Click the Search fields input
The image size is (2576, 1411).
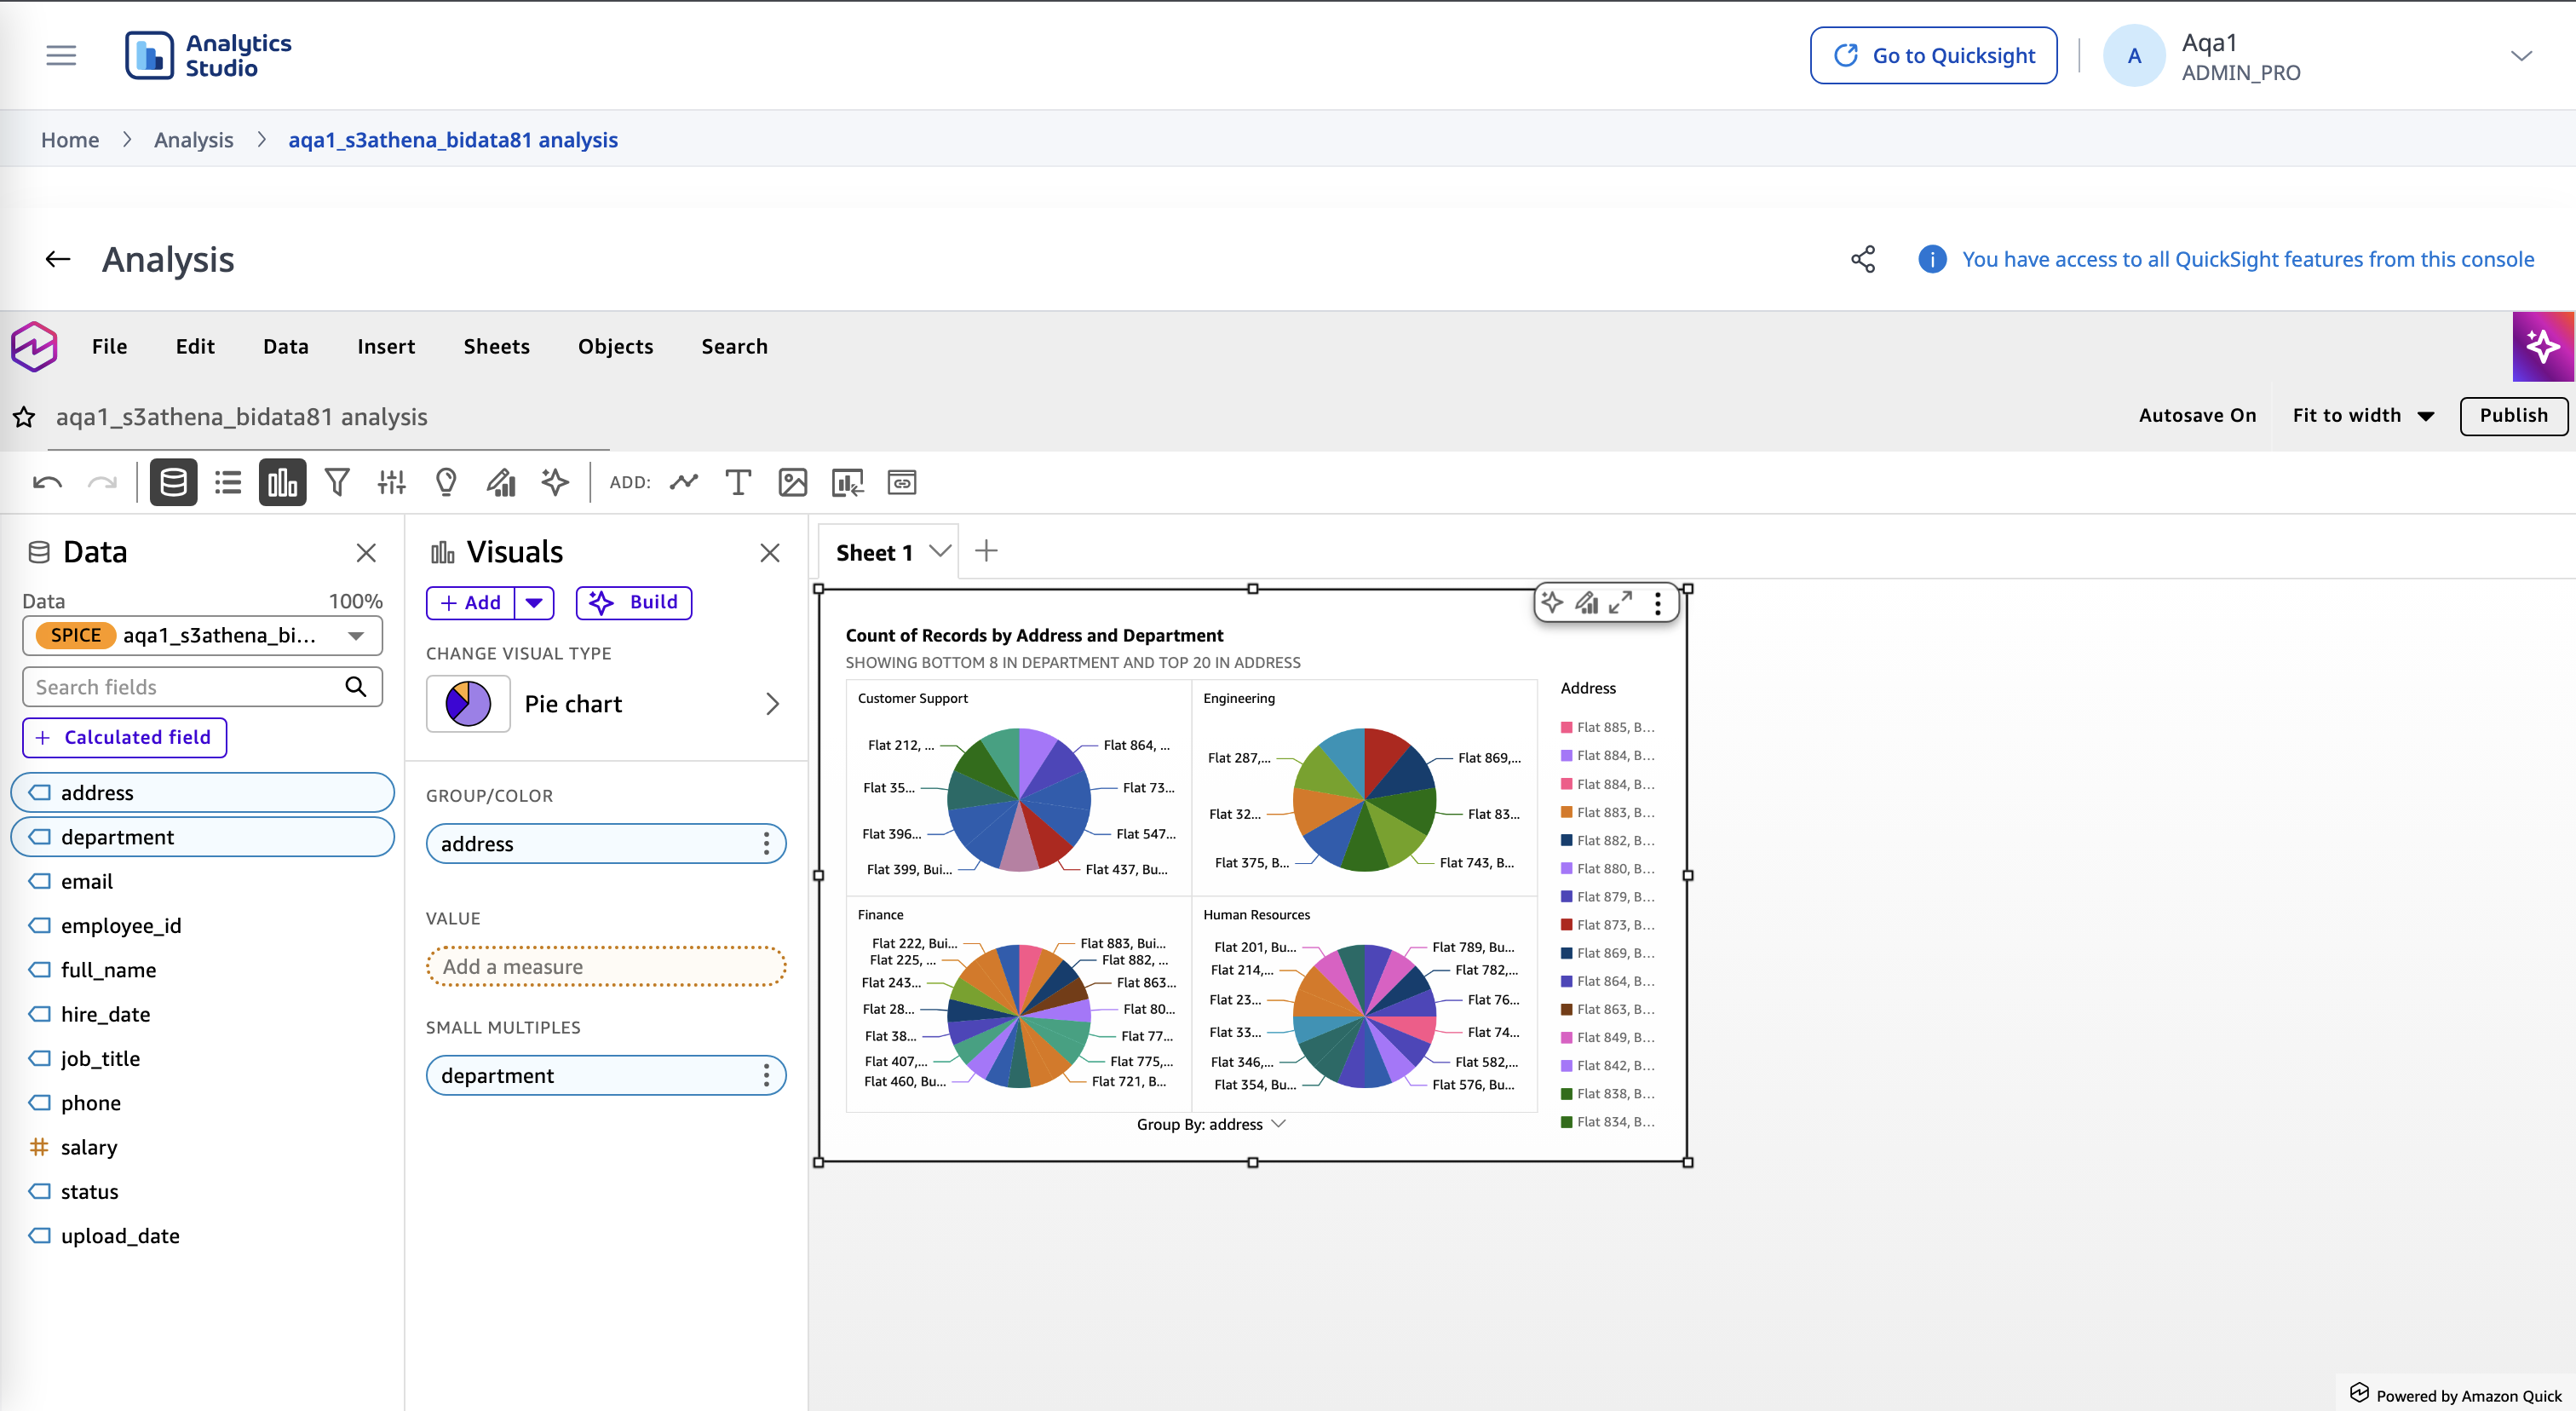(x=202, y=687)
